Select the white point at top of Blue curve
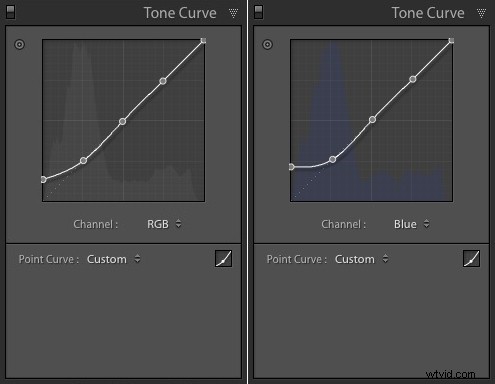 [x=451, y=41]
